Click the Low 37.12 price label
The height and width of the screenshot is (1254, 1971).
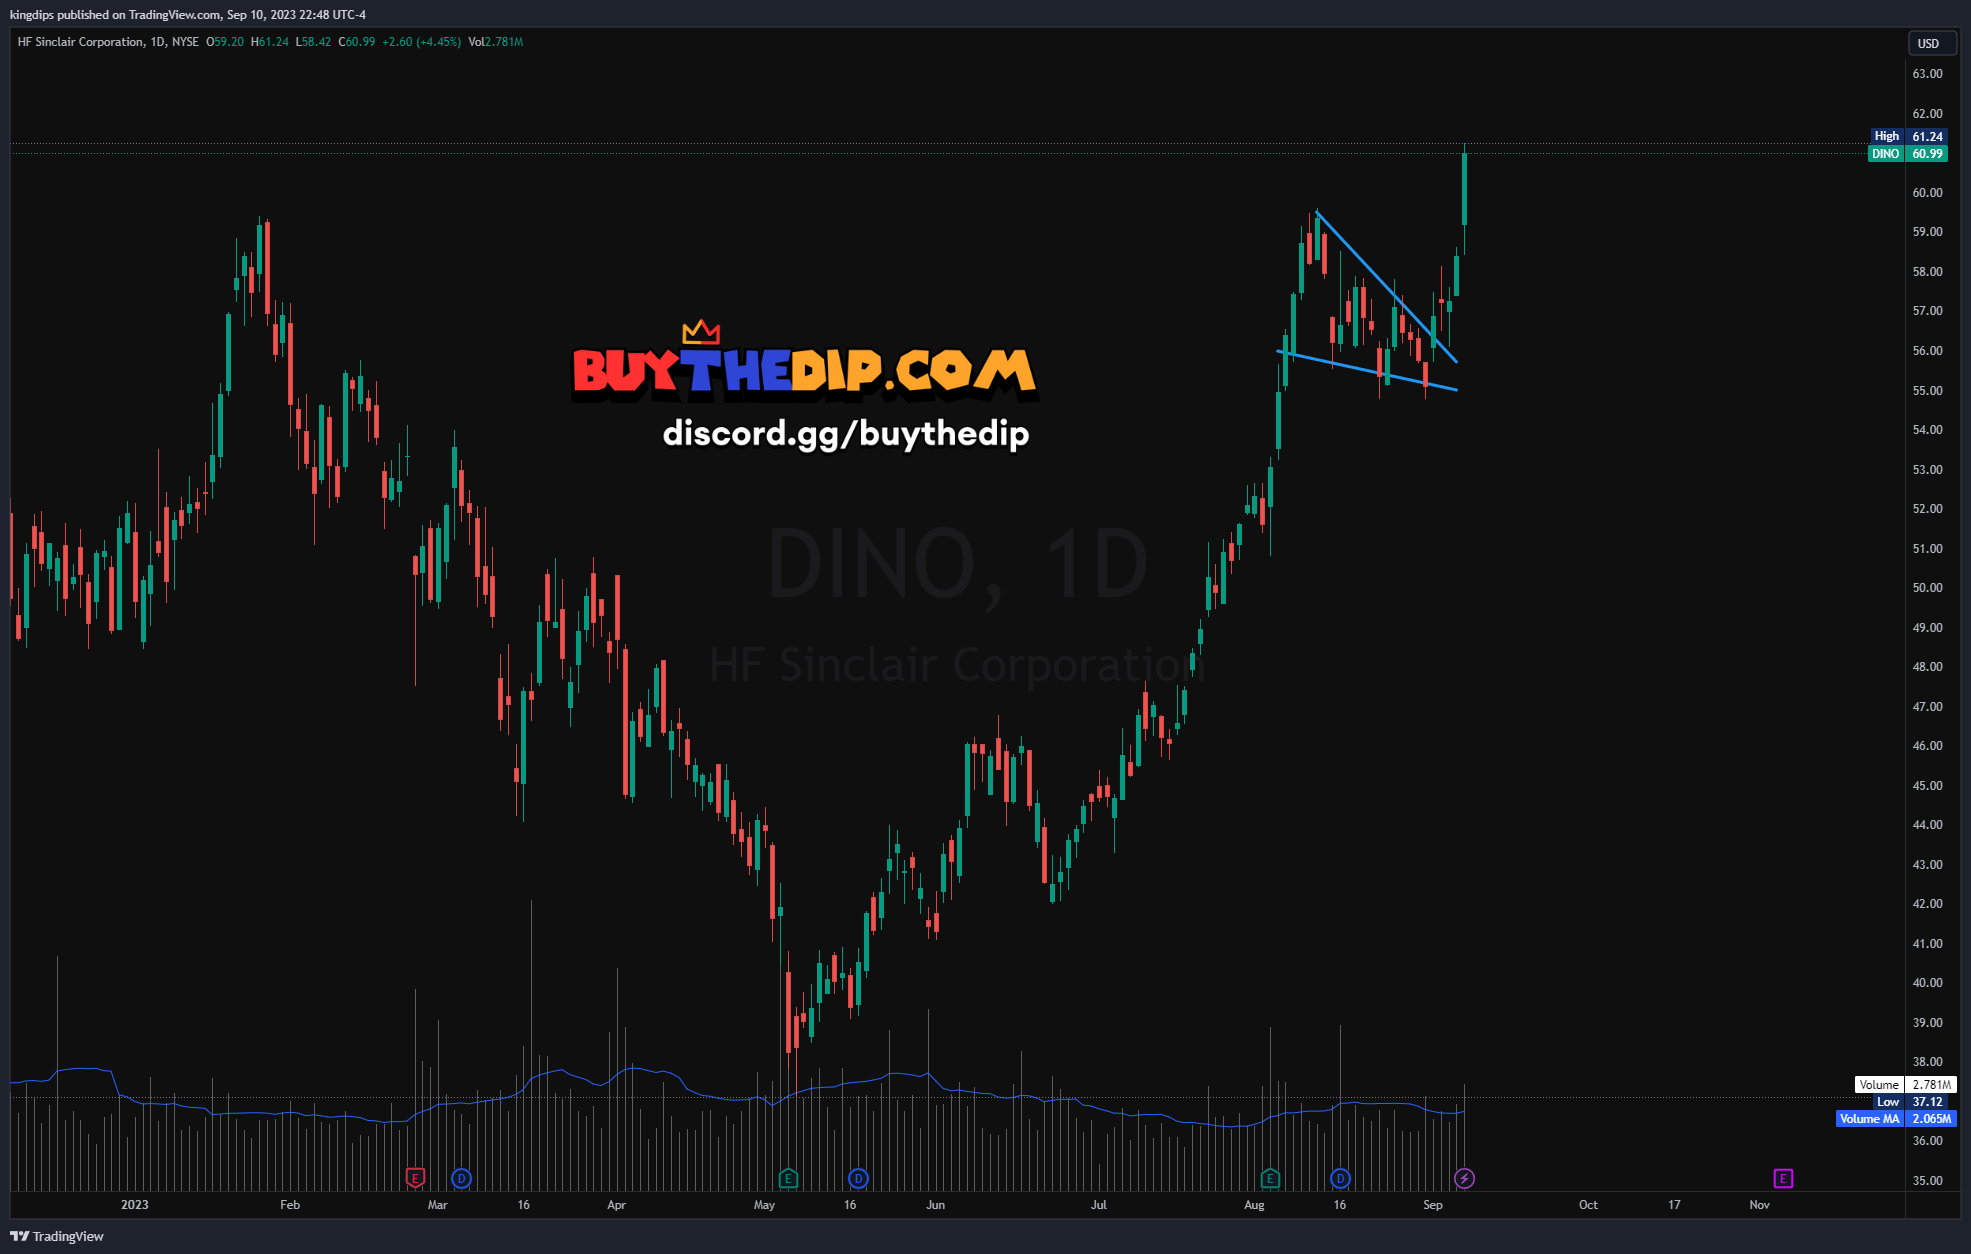[1909, 1101]
